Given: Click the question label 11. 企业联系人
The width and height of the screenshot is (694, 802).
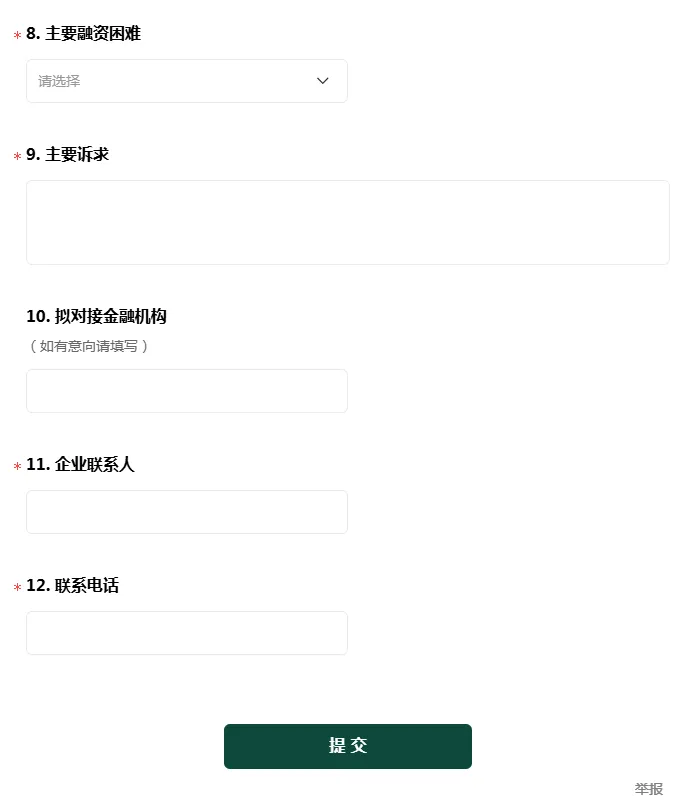Looking at the screenshot, I should coord(80,465).
